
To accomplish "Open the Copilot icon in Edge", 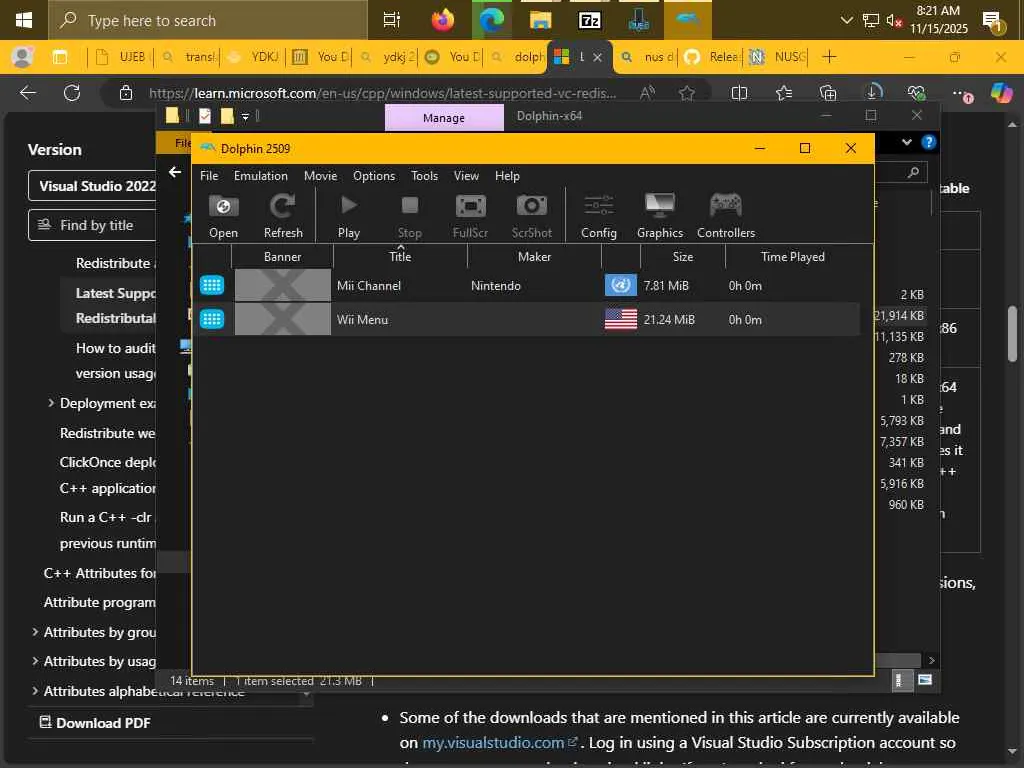I will (1001, 93).
